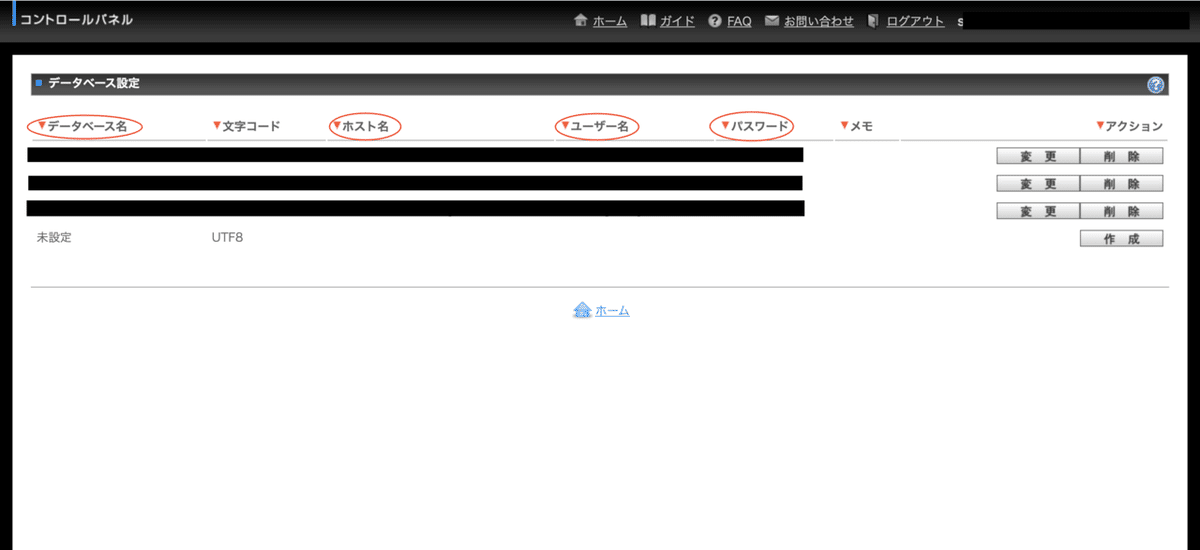Screen dimensions: 1200x550
Task: Click the FAQ question mark icon
Action: tap(715, 20)
